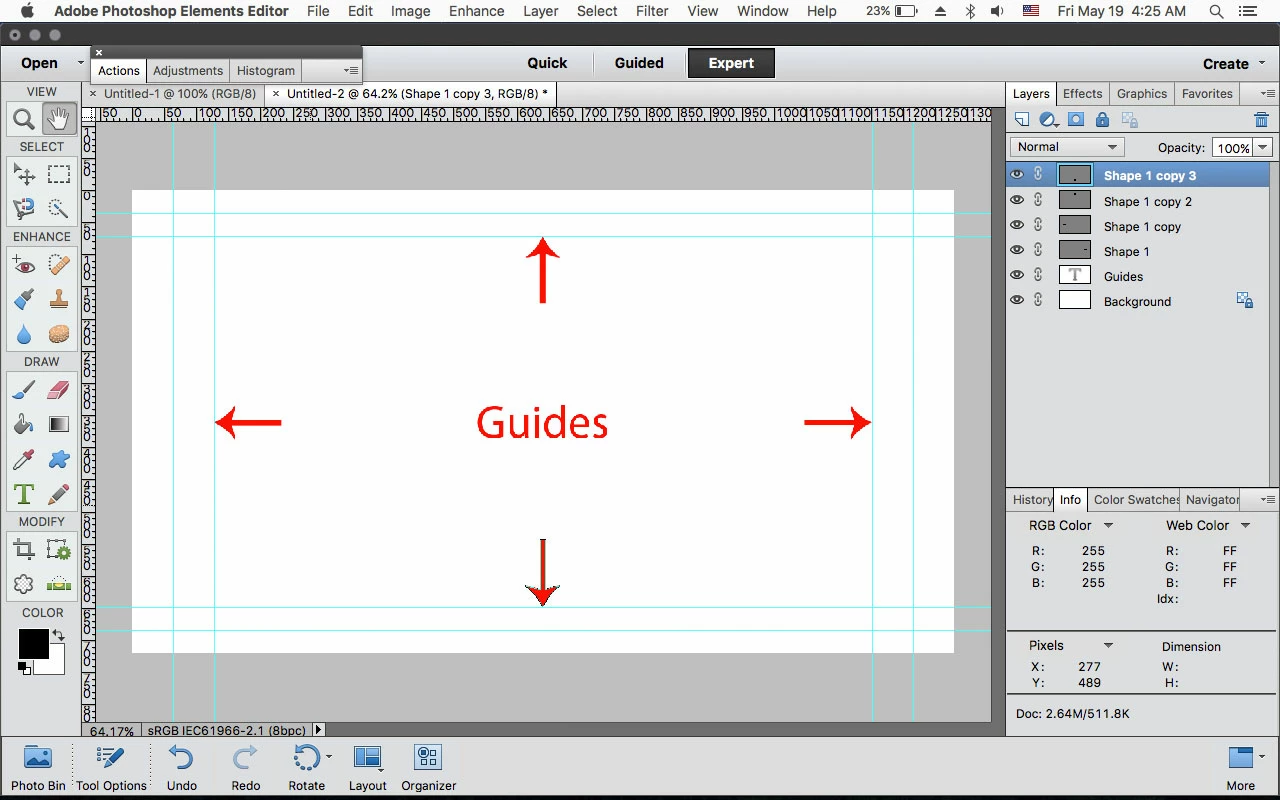Select the Lasso tool
This screenshot has width=1280, height=800.
pos(24,208)
